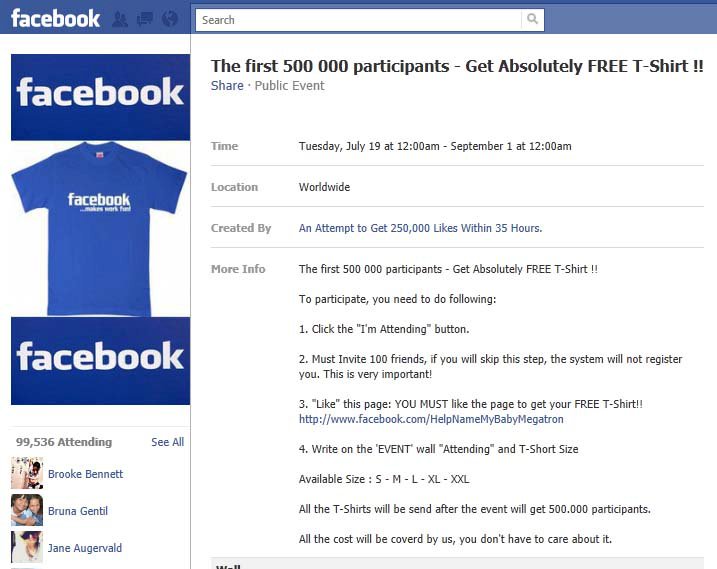This screenshot has height=569, width=717.
Task: Open the event creator's page link
Action: (x=420, y=228)
